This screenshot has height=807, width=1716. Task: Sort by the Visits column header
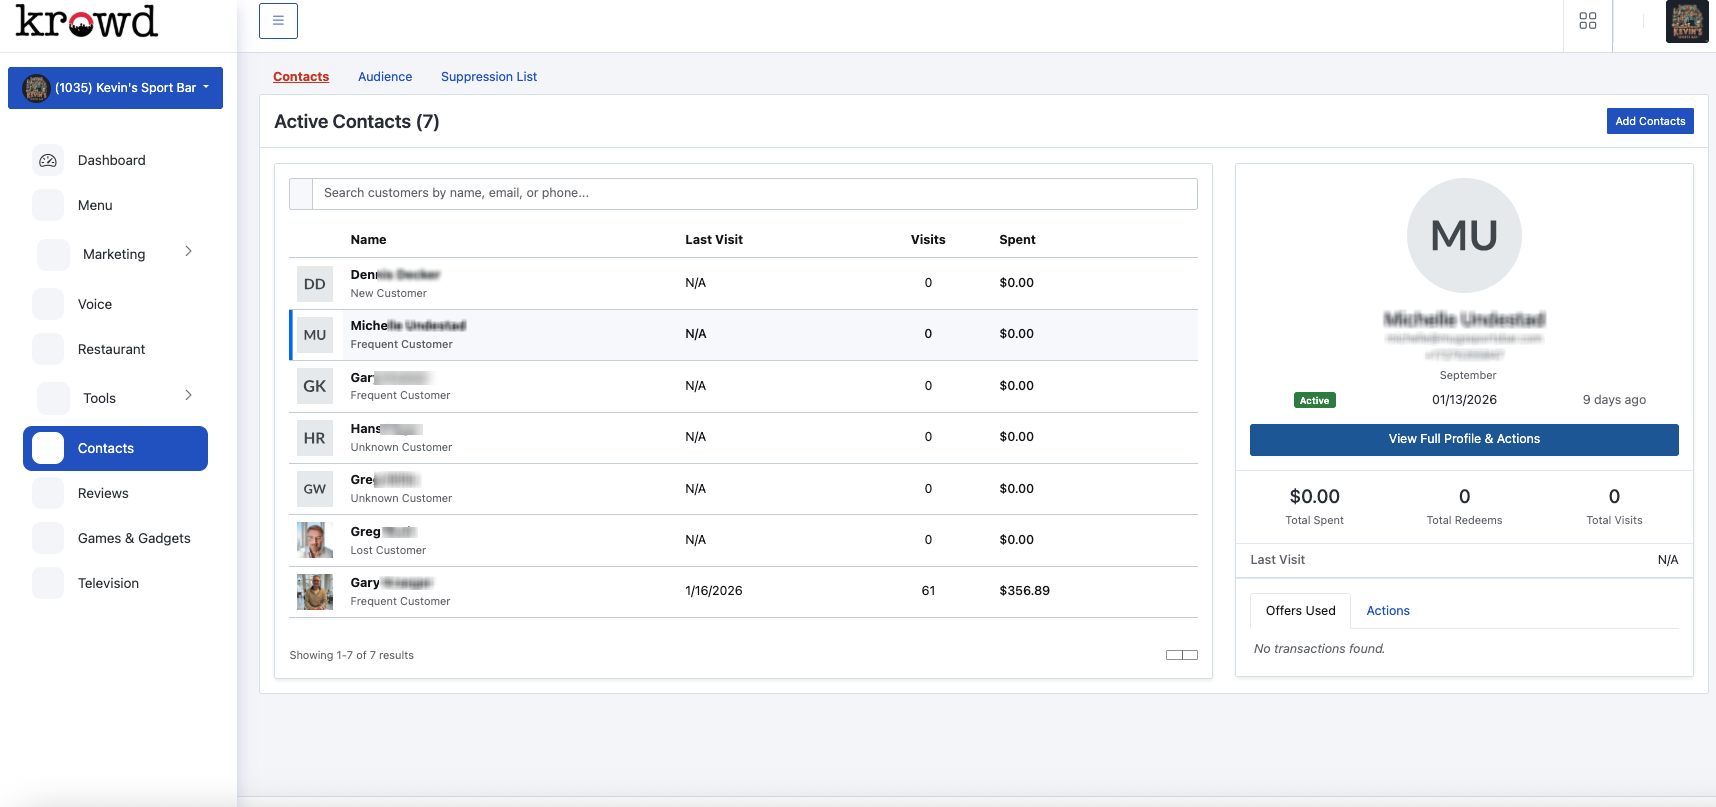coord(928,240)
